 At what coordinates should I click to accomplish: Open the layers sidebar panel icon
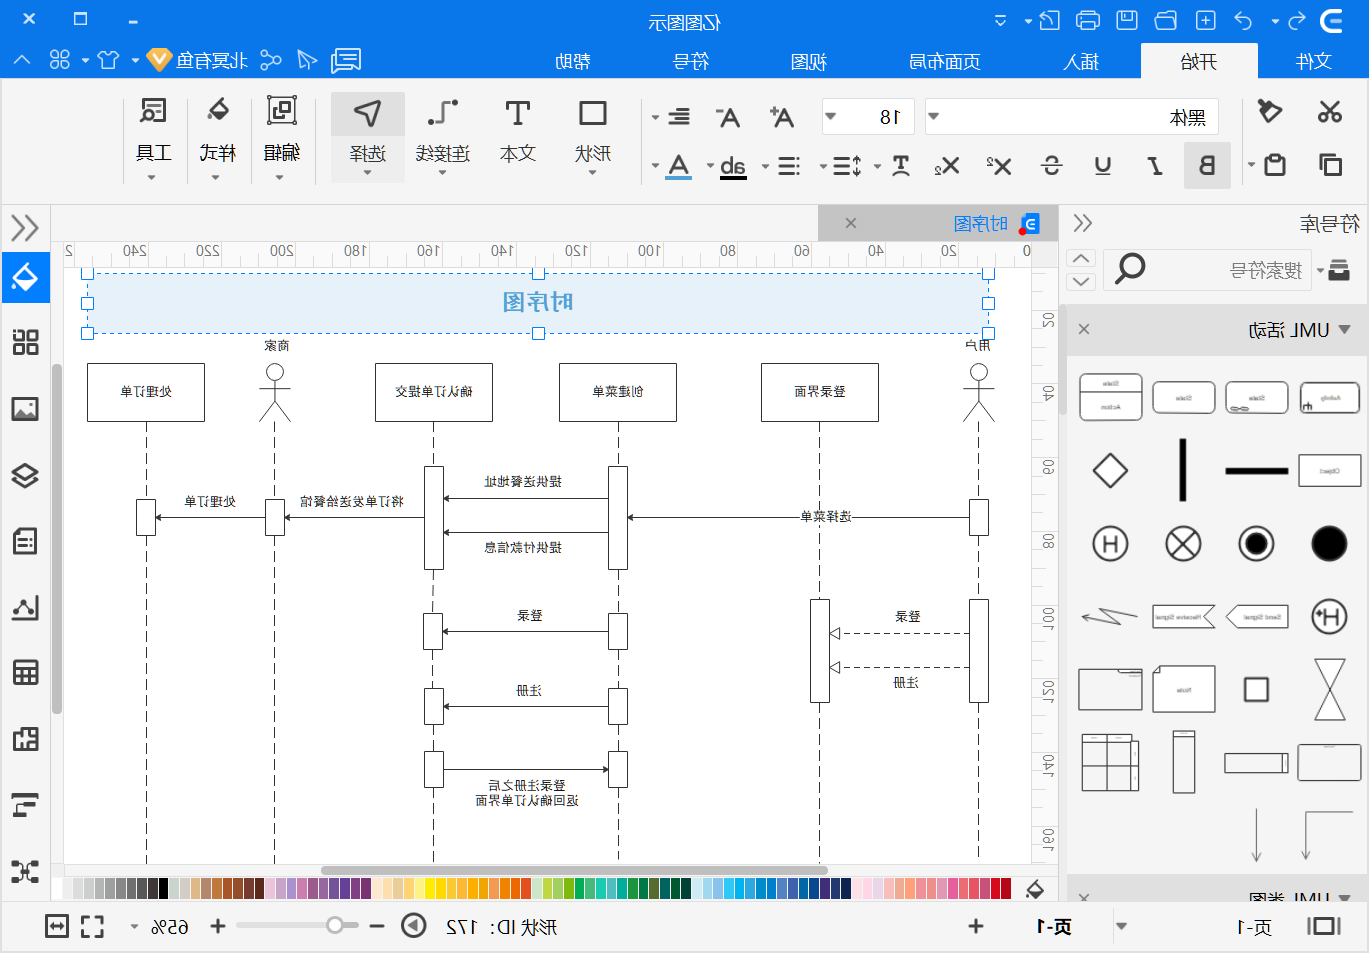[25, 475]
